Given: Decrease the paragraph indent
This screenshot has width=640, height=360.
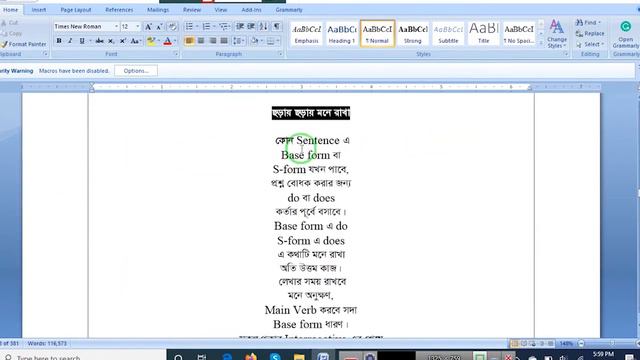Looking at the screenshot, I should 240,27.
